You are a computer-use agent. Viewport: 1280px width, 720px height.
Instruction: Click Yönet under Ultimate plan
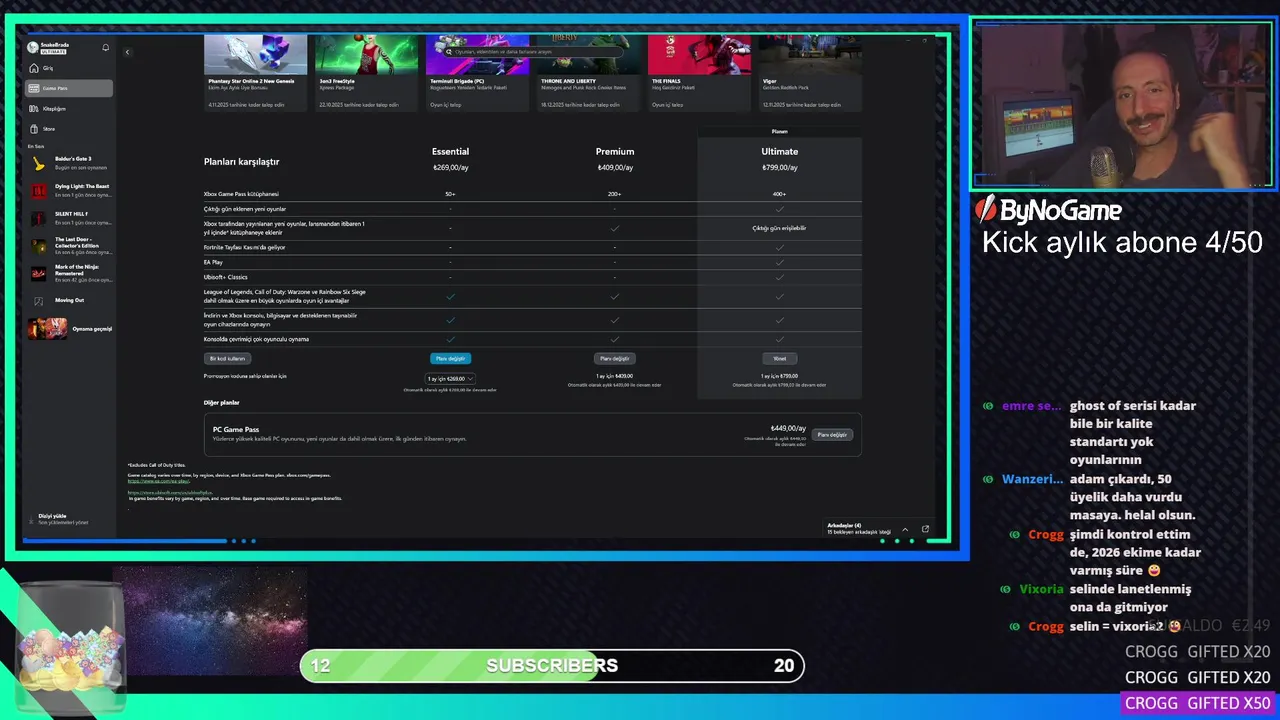click(x=779, y=358)
